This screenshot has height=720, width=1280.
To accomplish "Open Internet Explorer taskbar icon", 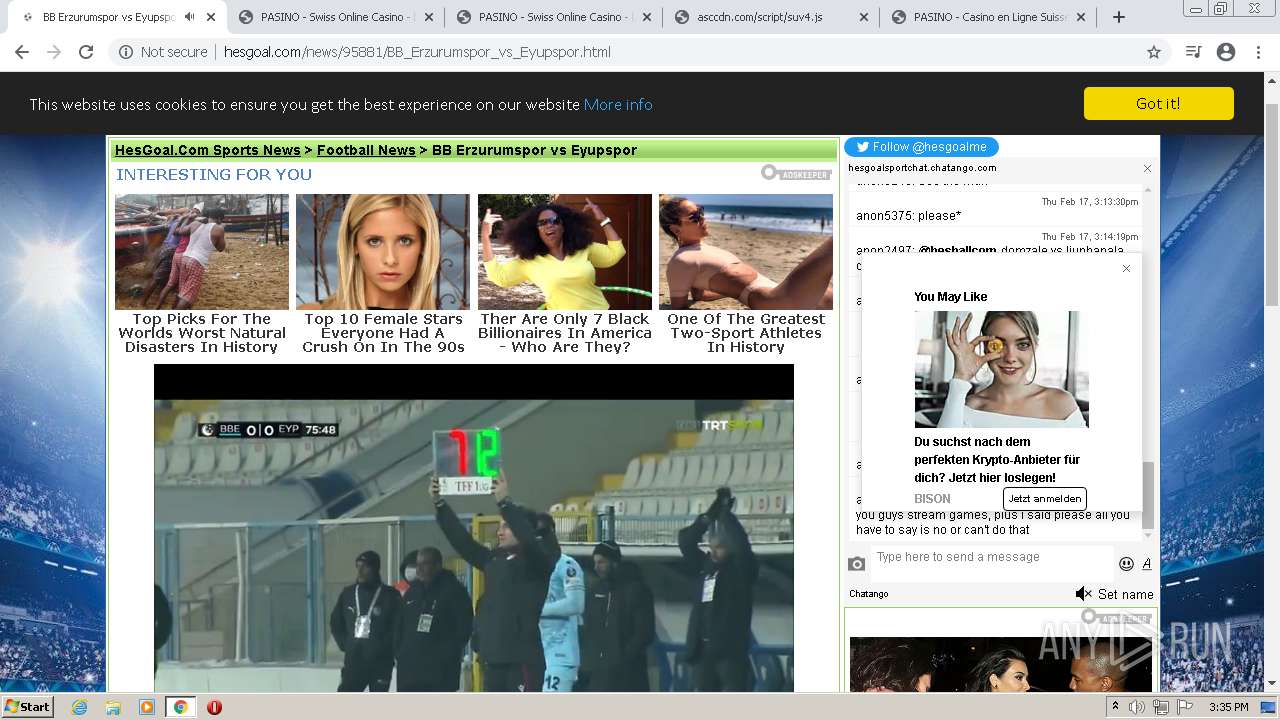I will click(79, 707).
